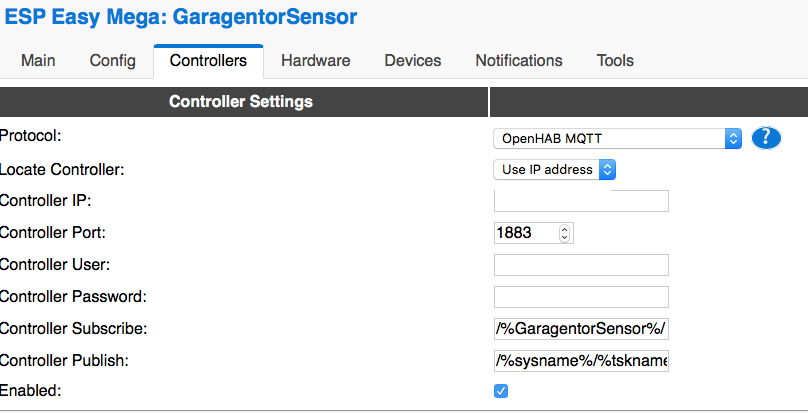Open the Devices tab
This screenshot has width=808, height=413.
[x=412, y=61]
